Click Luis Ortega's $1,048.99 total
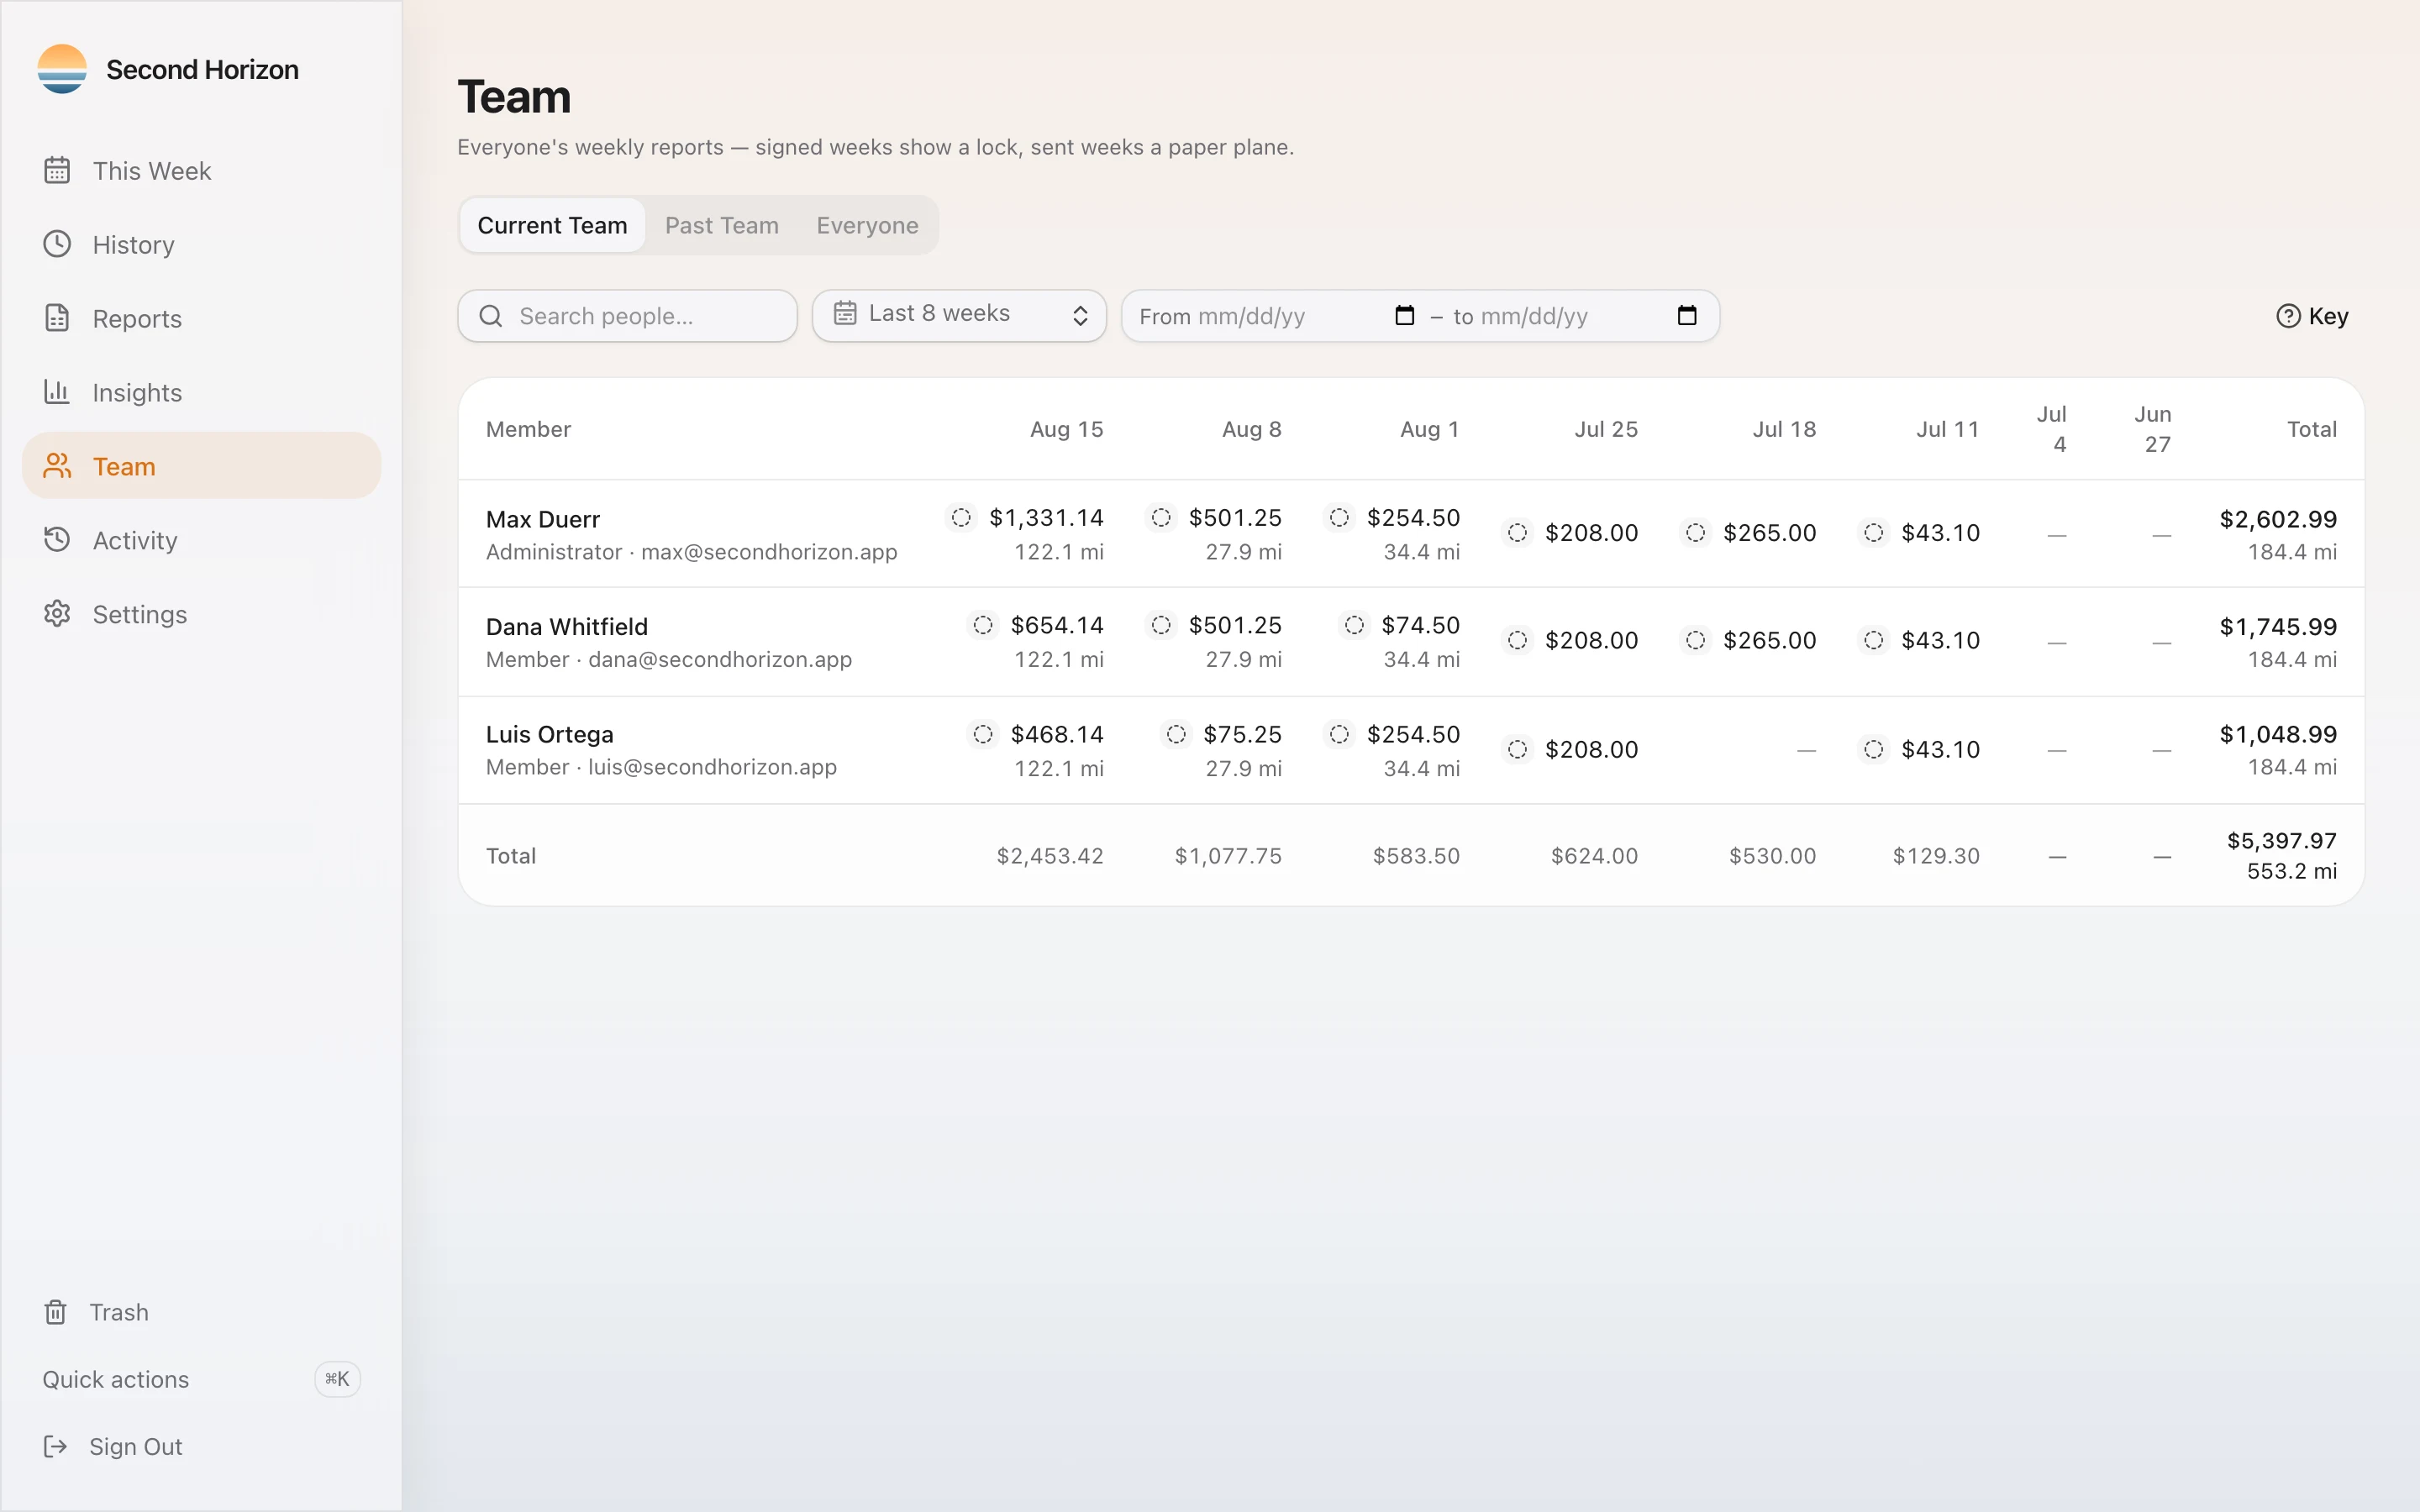The image size is (2420, 1512). click(x=2278, y=734)
